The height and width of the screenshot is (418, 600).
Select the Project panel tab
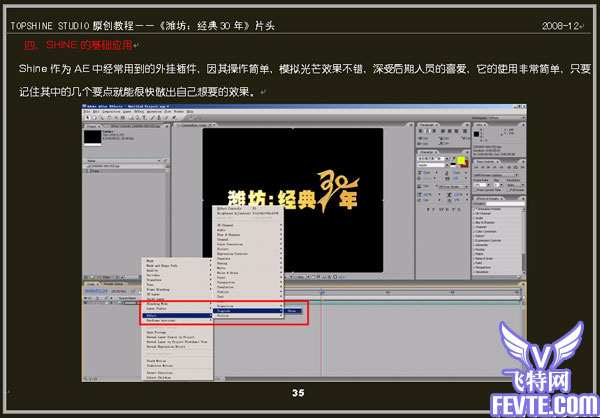point(93,126)
